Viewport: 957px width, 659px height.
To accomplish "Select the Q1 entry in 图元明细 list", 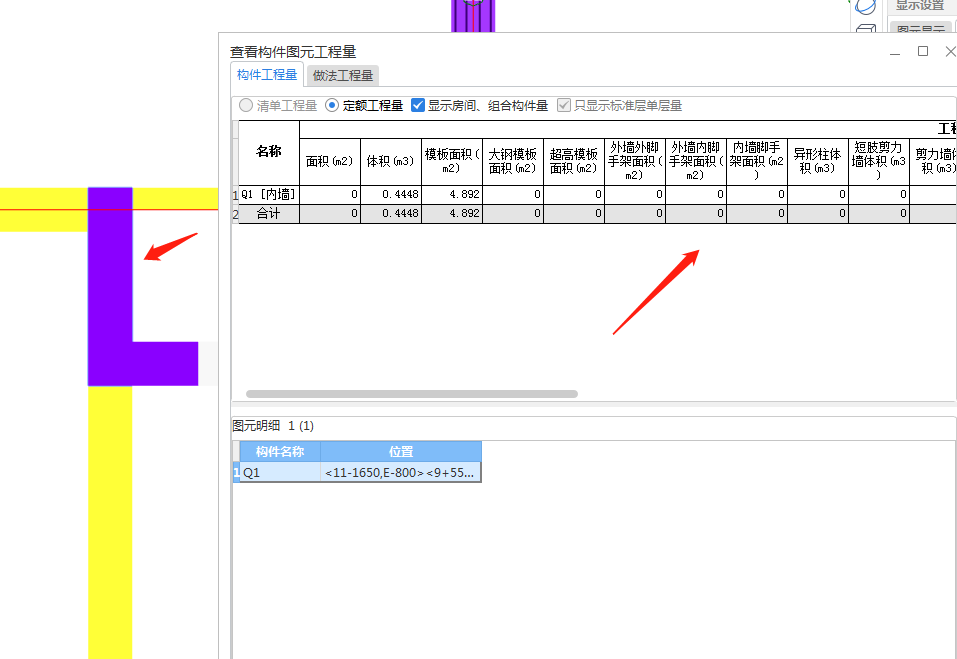I will point(280,472).
